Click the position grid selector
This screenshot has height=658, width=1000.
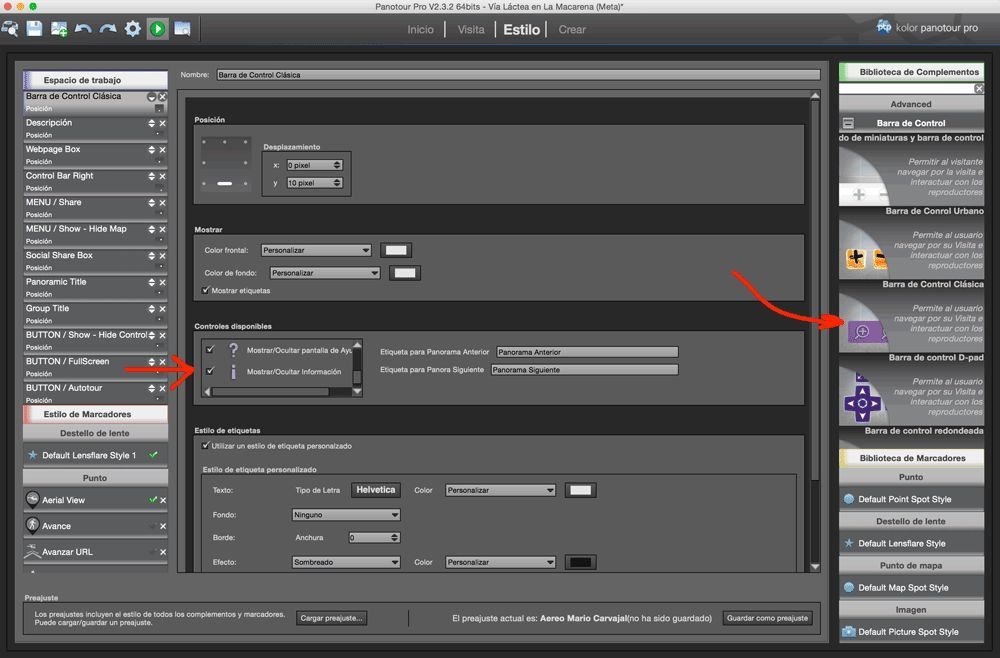(225, 163)
